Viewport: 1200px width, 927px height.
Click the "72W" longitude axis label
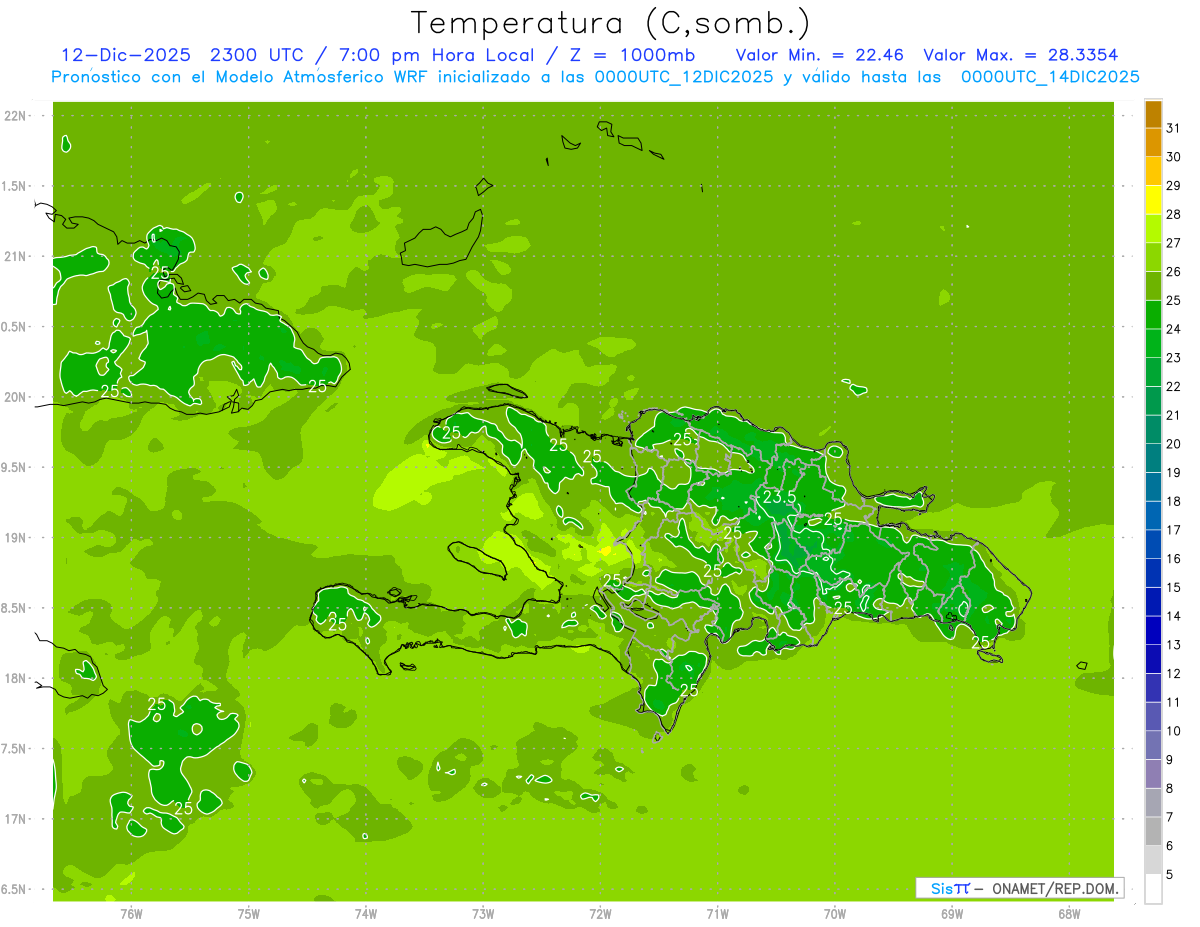pos(600,914)
